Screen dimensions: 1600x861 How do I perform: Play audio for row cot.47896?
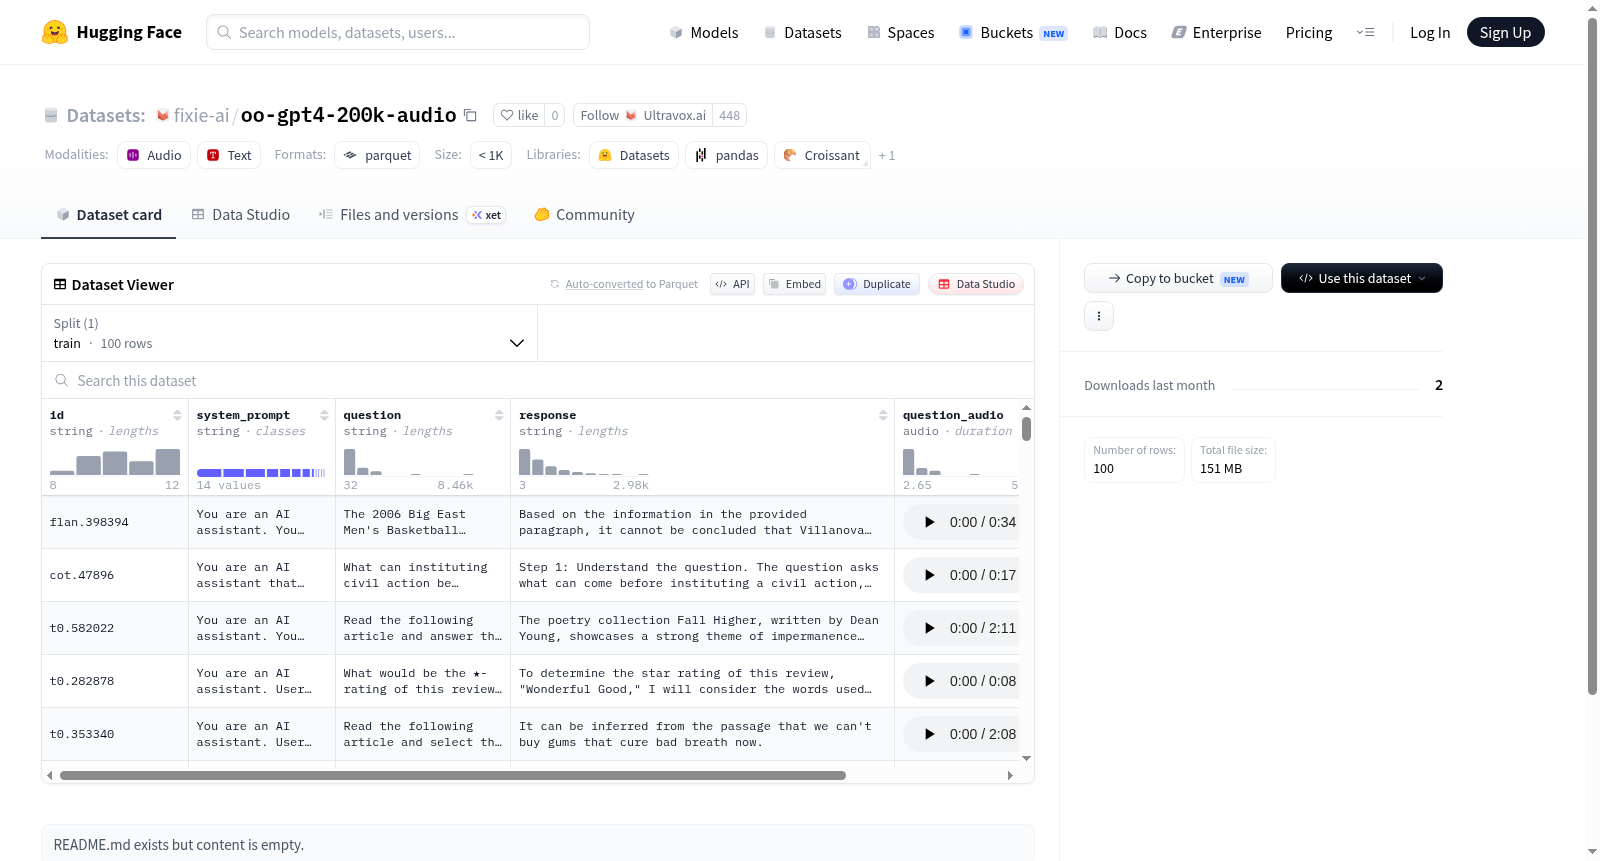(x=929, y=575)
